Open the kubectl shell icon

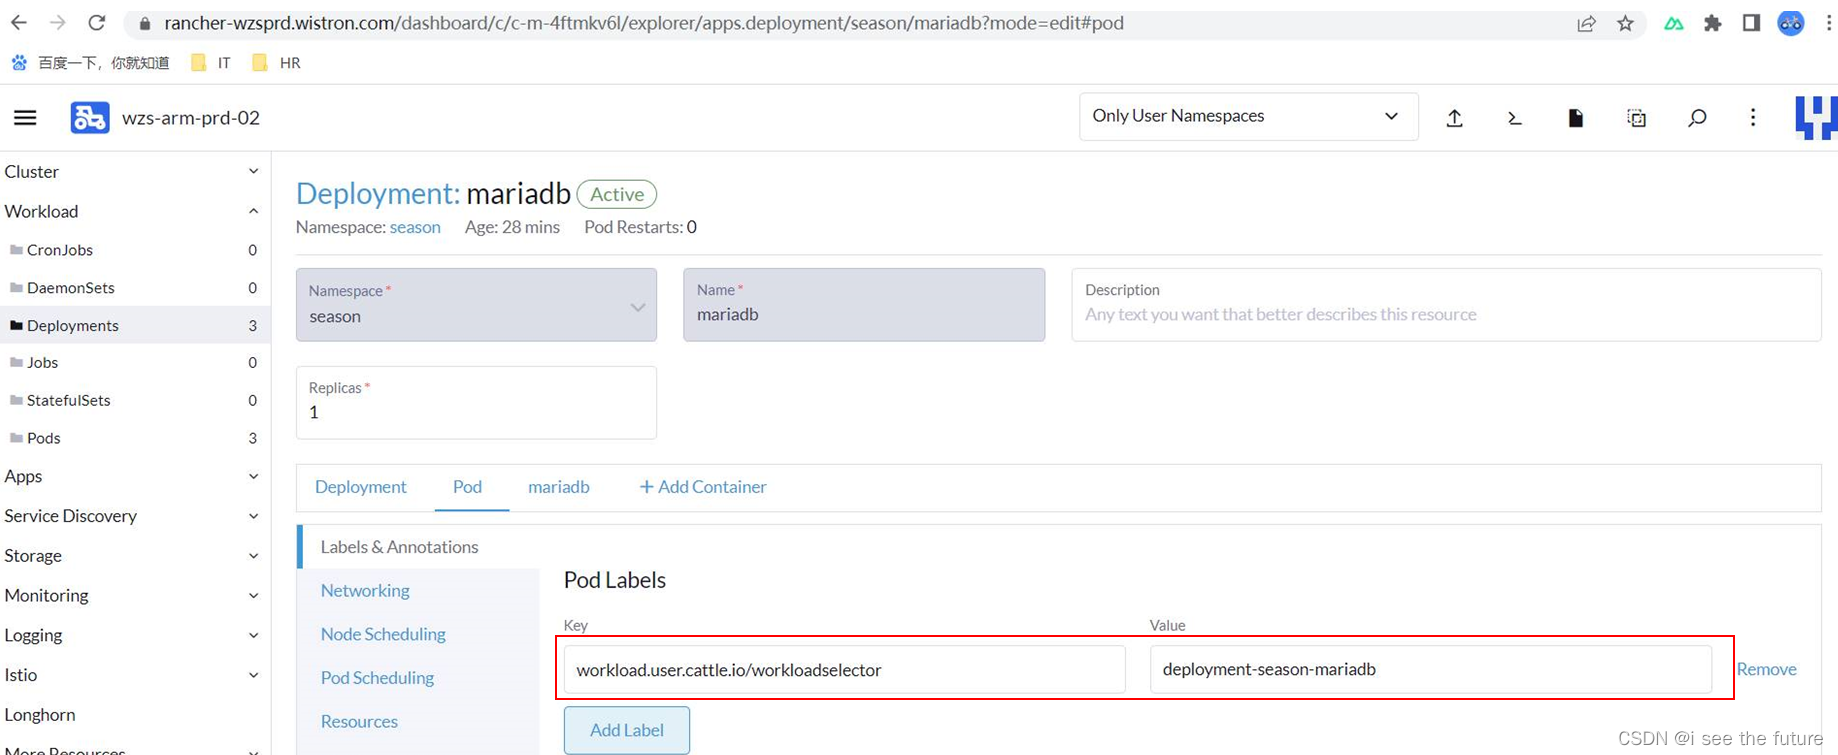pos(1515,118)
